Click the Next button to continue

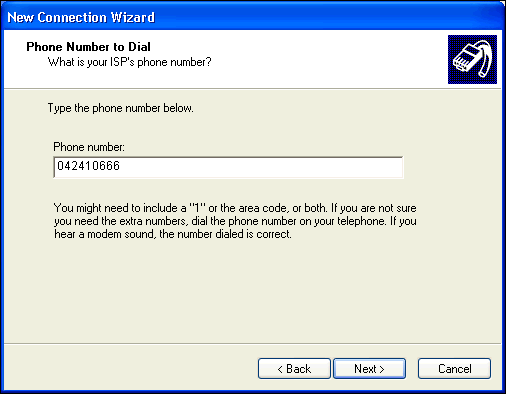coord(369,368)
